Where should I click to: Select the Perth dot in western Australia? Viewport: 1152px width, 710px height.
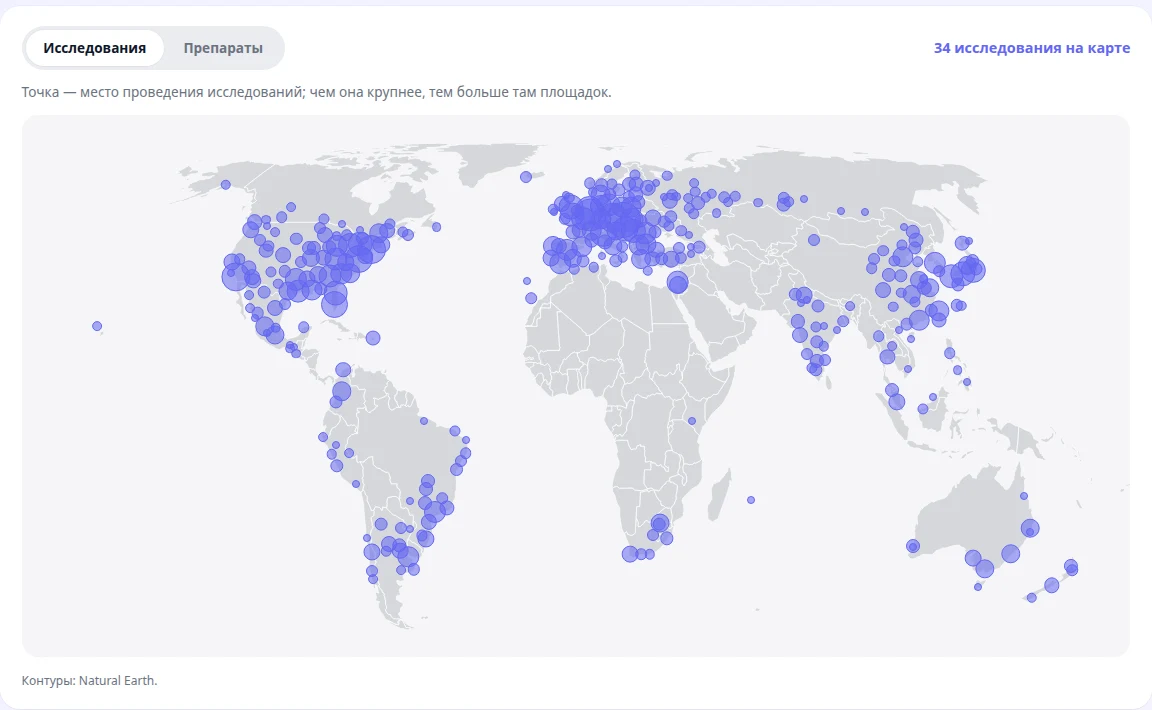pos(912,546)
